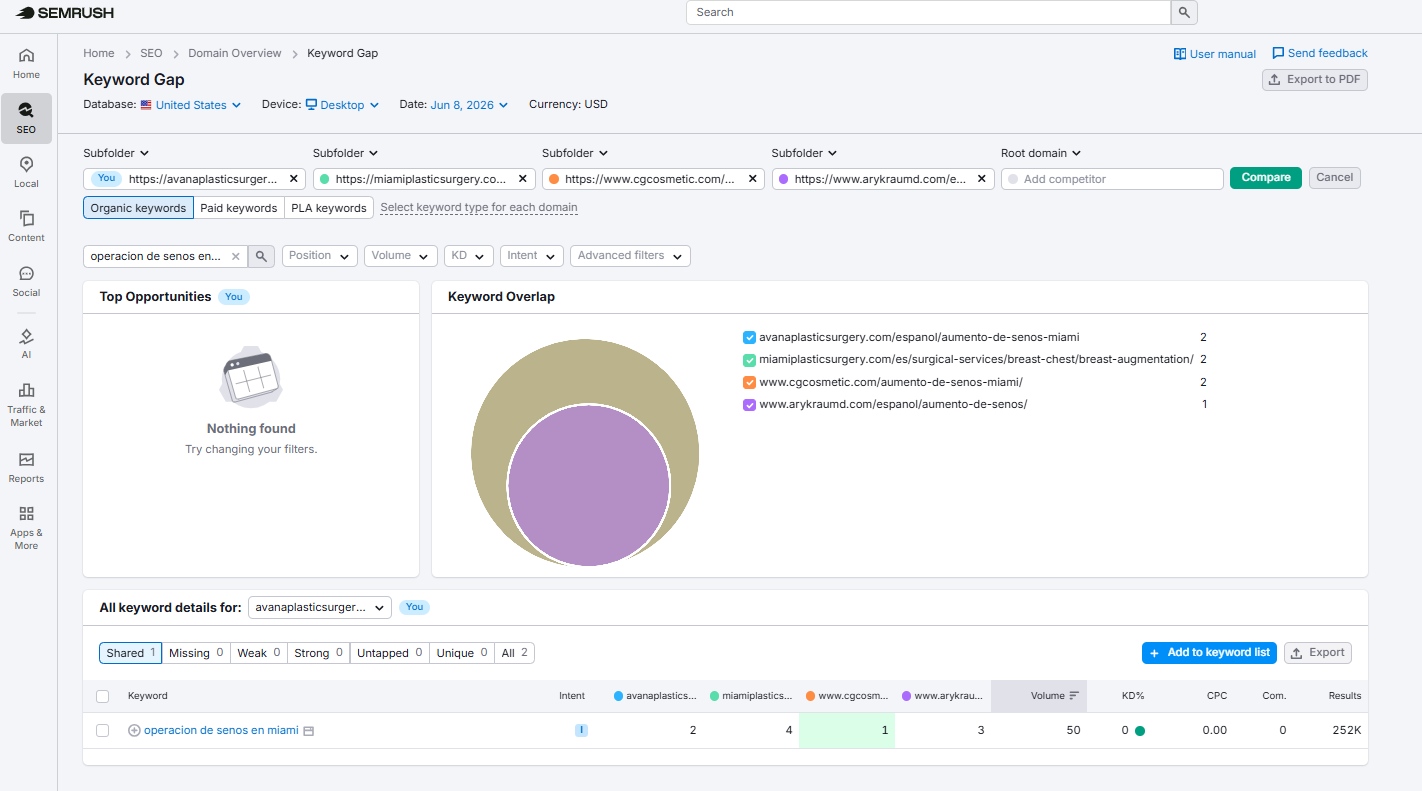Viewport: 1422px width, 791px height.
Task: Open the Jun 8, 2026 date dropdown
Action: click(x=469, y=105)
